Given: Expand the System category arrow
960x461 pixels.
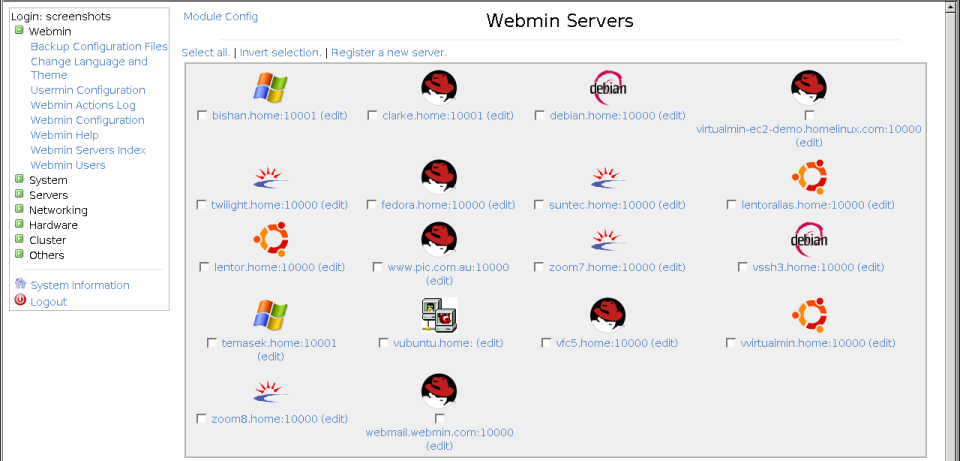Looking at the screenshot, I should coord(19,179).
